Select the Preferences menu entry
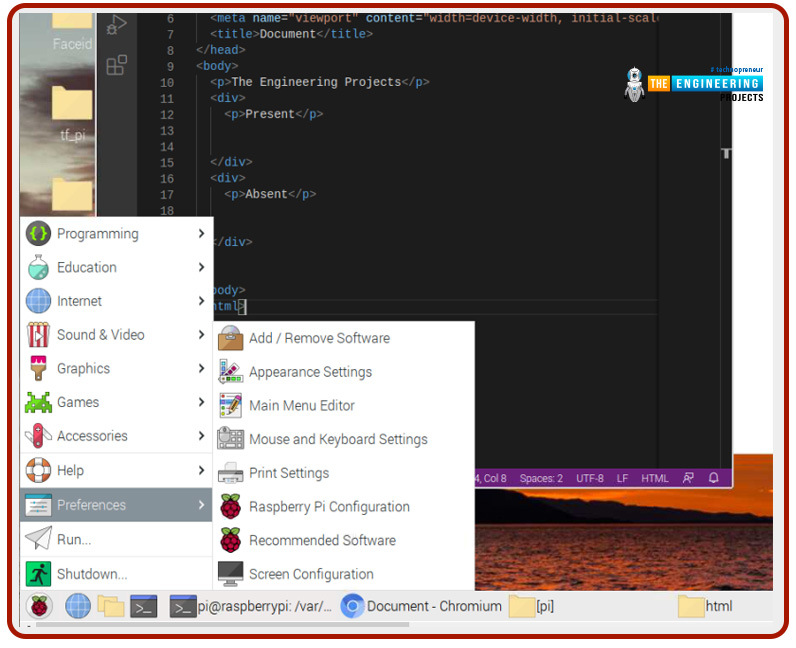This screenshot has height=648, width=796. (116, 505)
